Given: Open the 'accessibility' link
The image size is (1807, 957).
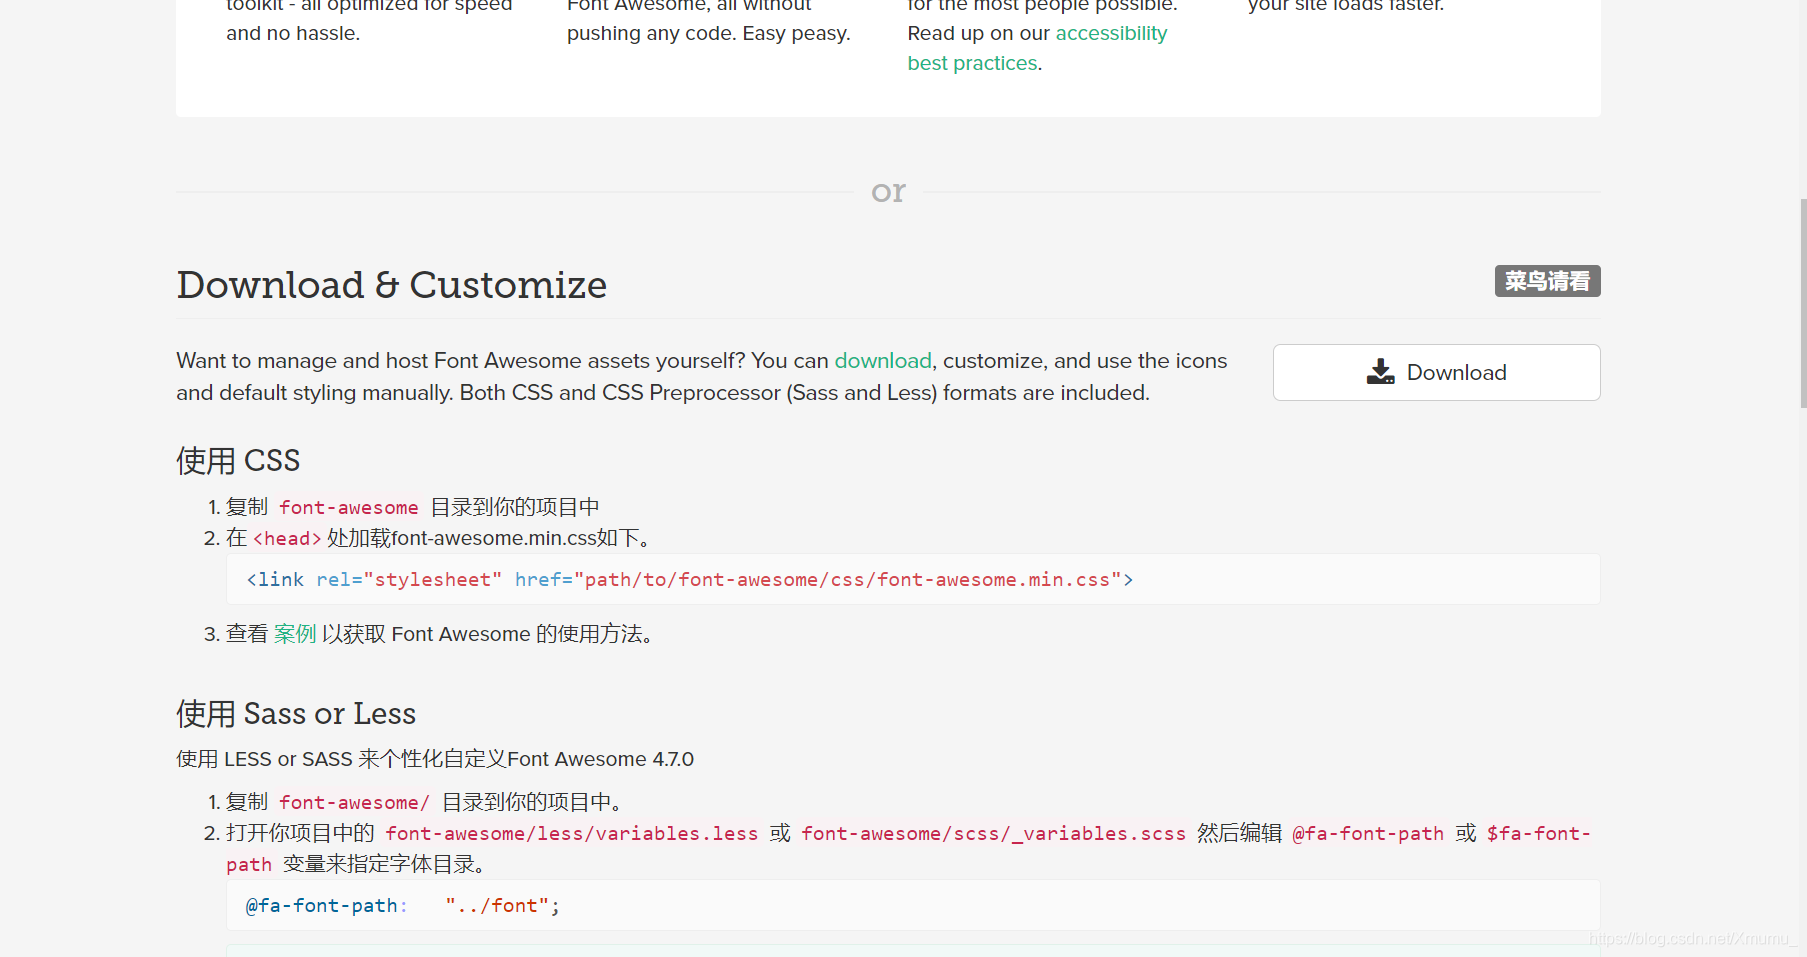Looking at the screenshot, I should tap(1111, 33).
